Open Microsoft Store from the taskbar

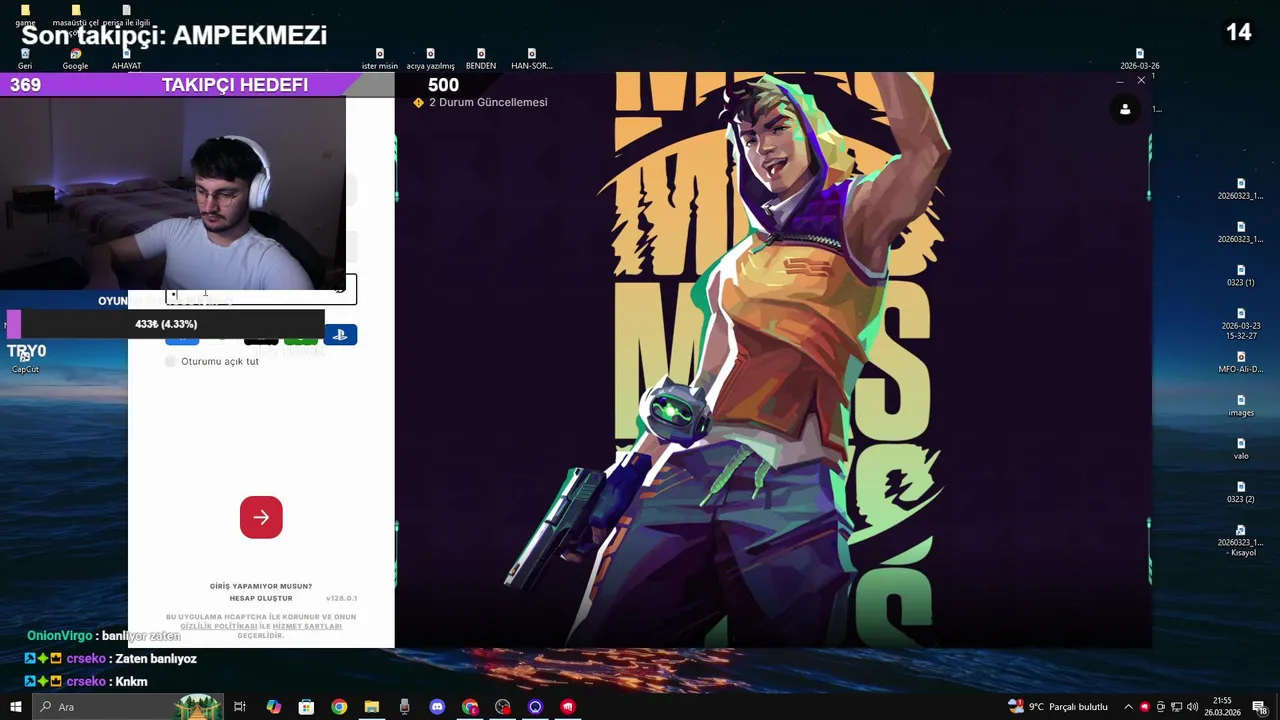coord(307,707)
